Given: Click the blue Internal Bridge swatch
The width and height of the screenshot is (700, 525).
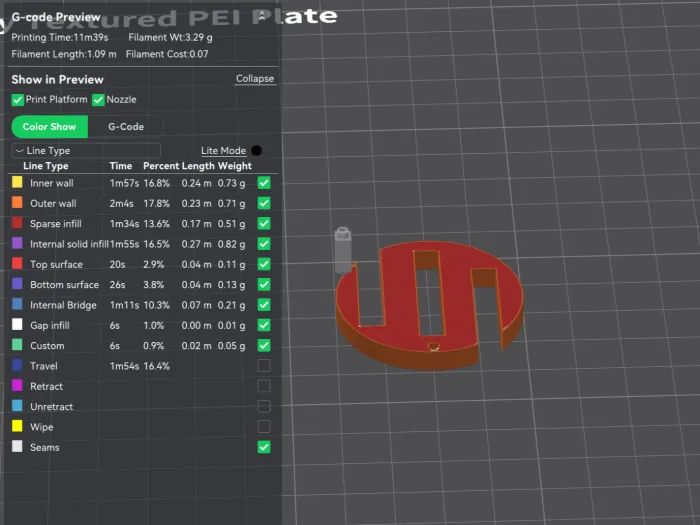Looking at the screenshot, I should click(17, 304).
